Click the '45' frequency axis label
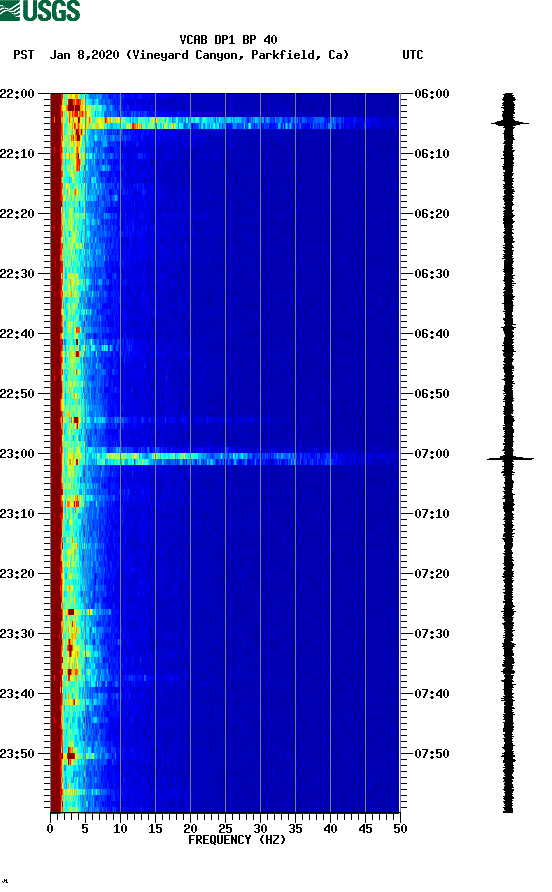 click(365, 829)
